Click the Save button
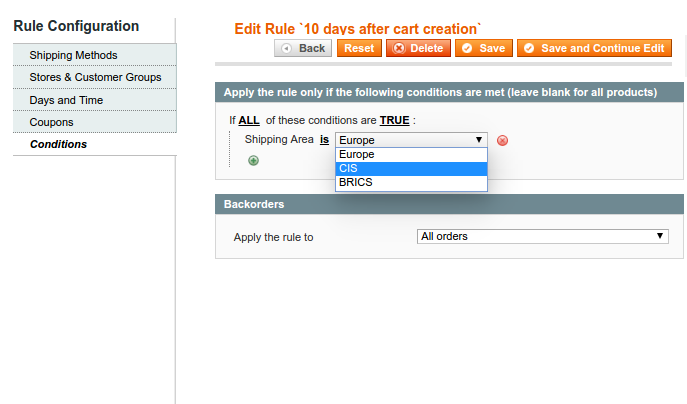687x404 pixels. pyautogui.click(x=483, y=48)
